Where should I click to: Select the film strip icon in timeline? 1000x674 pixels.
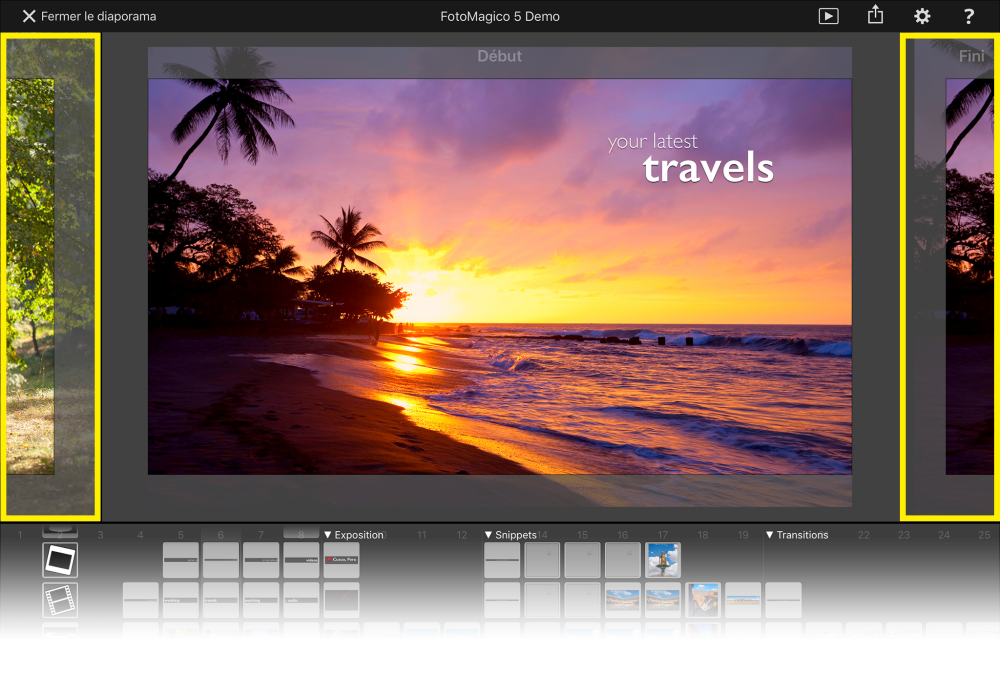[60, 599]
